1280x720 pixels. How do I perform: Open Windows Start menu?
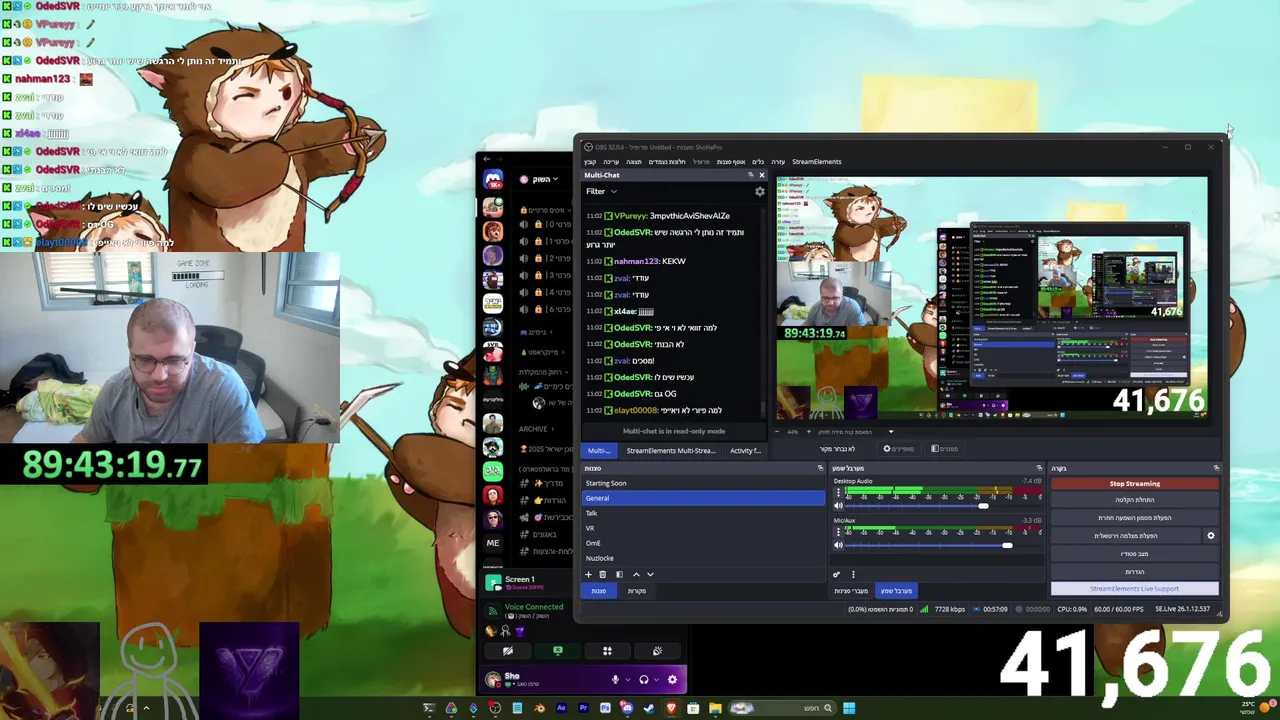tap(848, 708)
